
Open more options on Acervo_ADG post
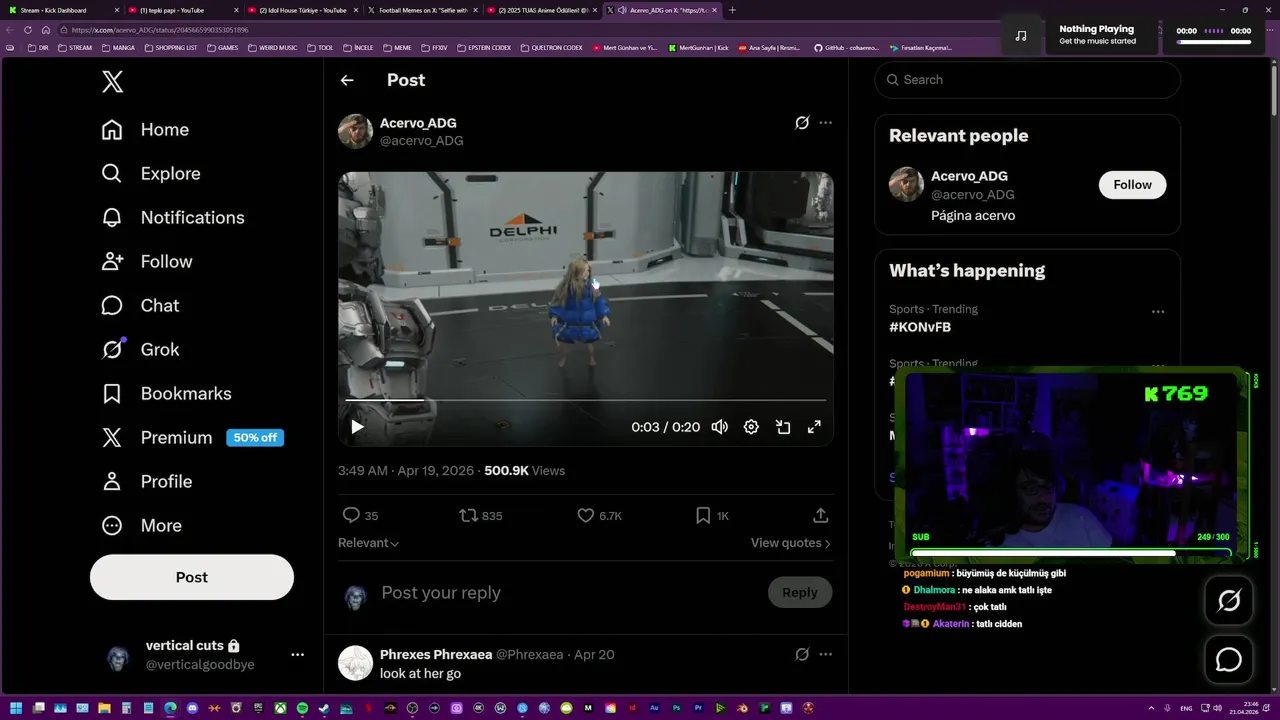pyautogui.click(x=825, y=123)
